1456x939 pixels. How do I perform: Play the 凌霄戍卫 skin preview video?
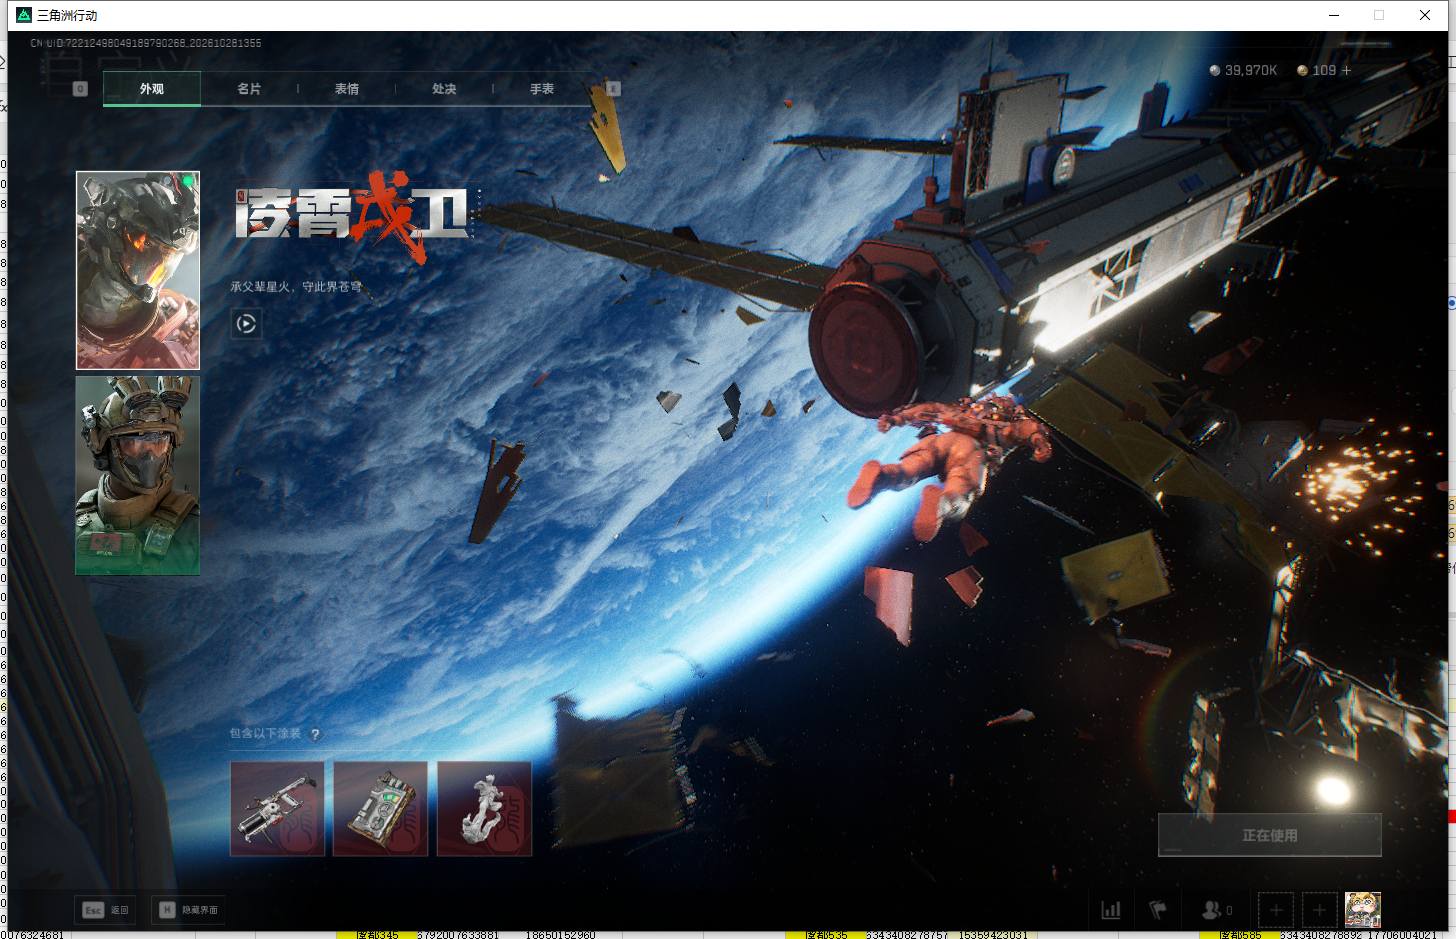(246, 324)
